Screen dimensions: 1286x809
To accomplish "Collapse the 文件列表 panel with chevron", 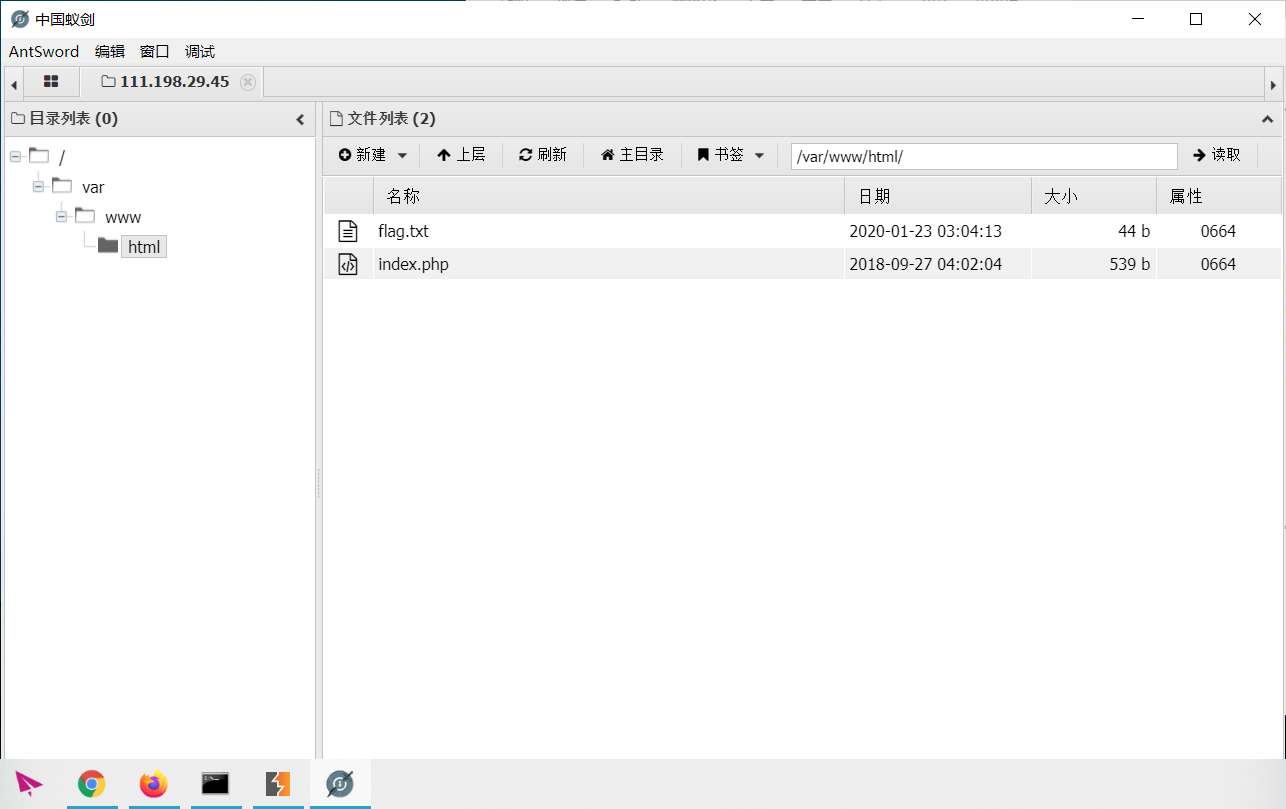I will coord(1268,119).
